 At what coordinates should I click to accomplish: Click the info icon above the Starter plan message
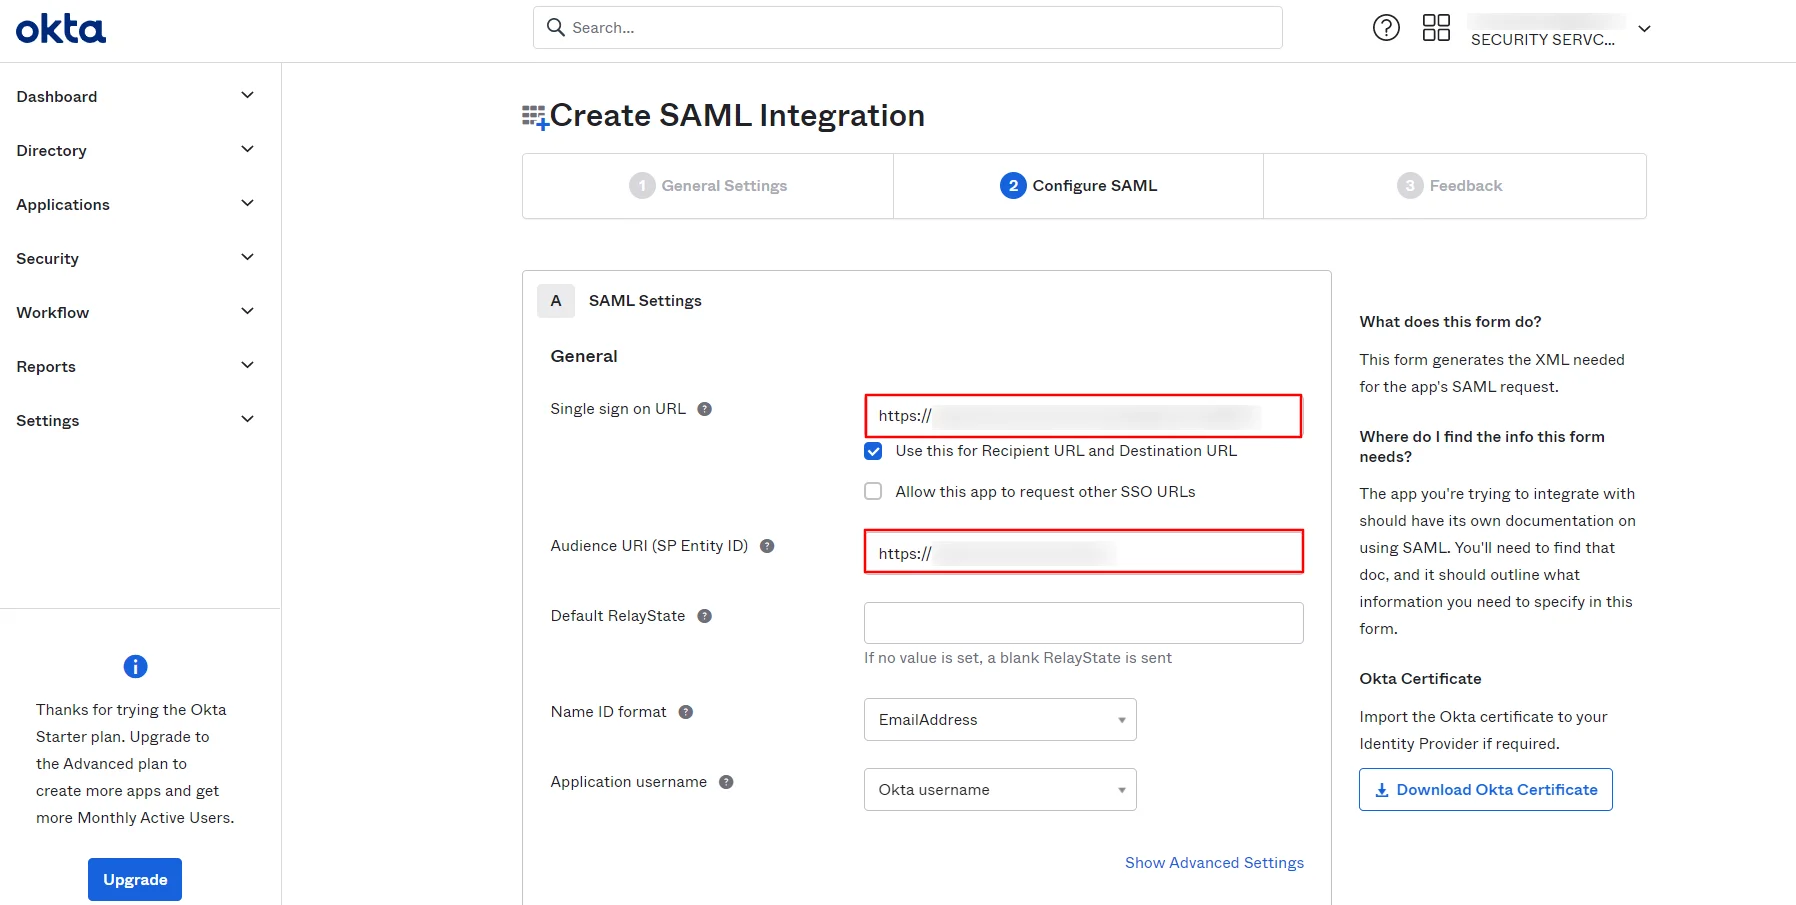coord(134,666)
